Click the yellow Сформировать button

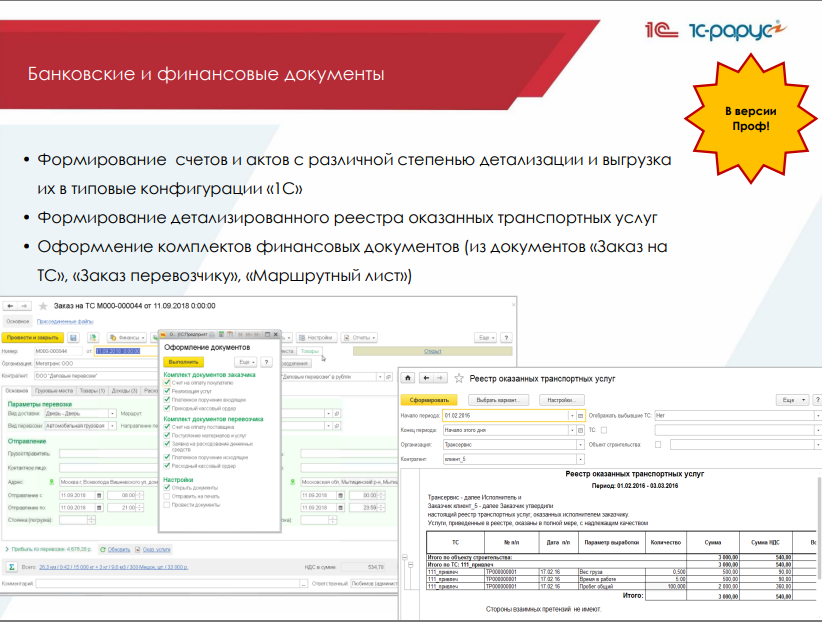click(429, 400)
